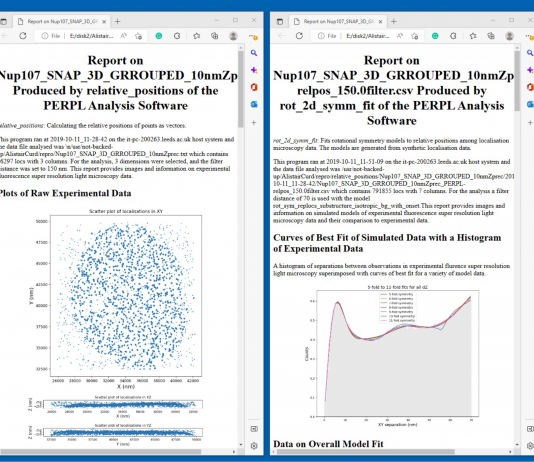This screenshot has width=534, height=462.
Task: Close the report tab in right window
Action: click(x=380, y=21)
